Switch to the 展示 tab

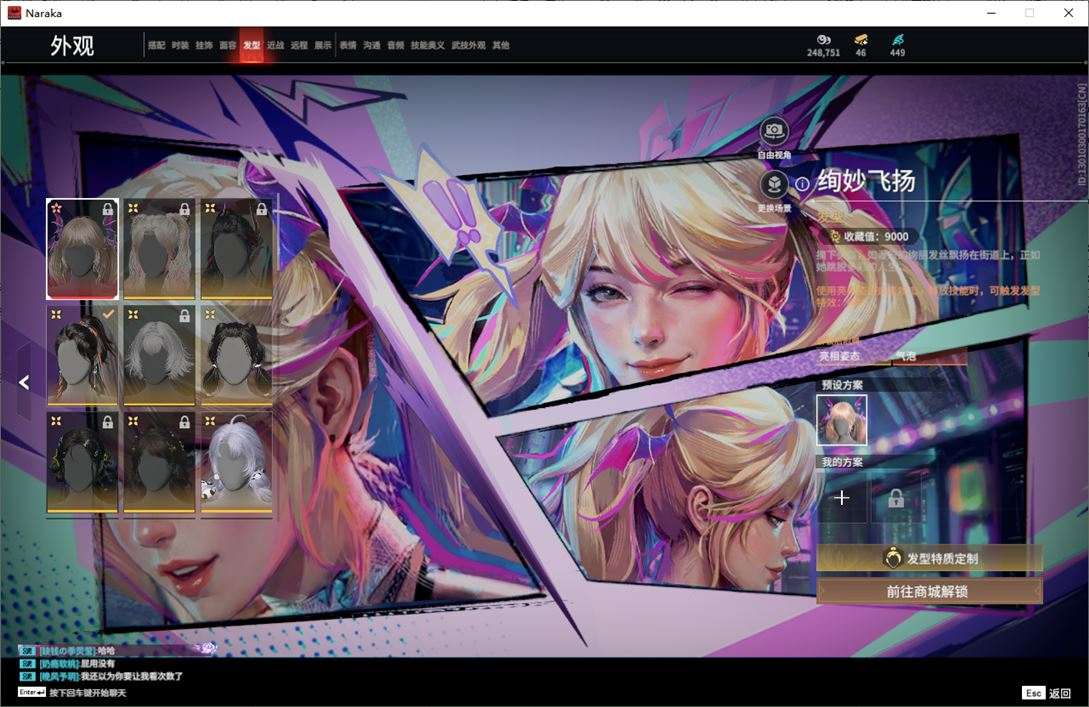[323, 45]
